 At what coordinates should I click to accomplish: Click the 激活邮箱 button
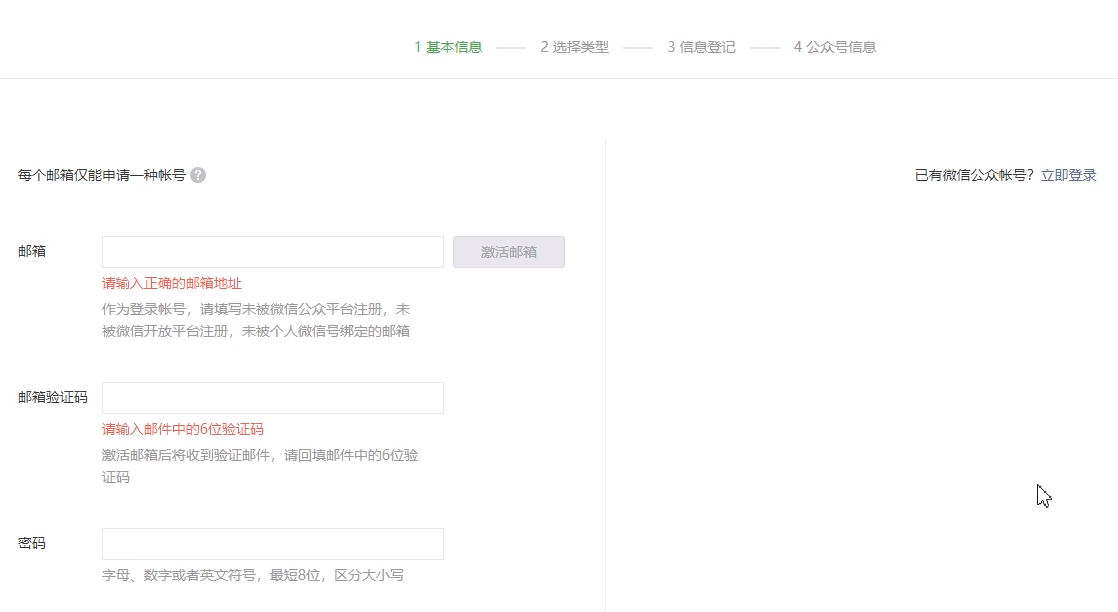[x=509, y=251]
